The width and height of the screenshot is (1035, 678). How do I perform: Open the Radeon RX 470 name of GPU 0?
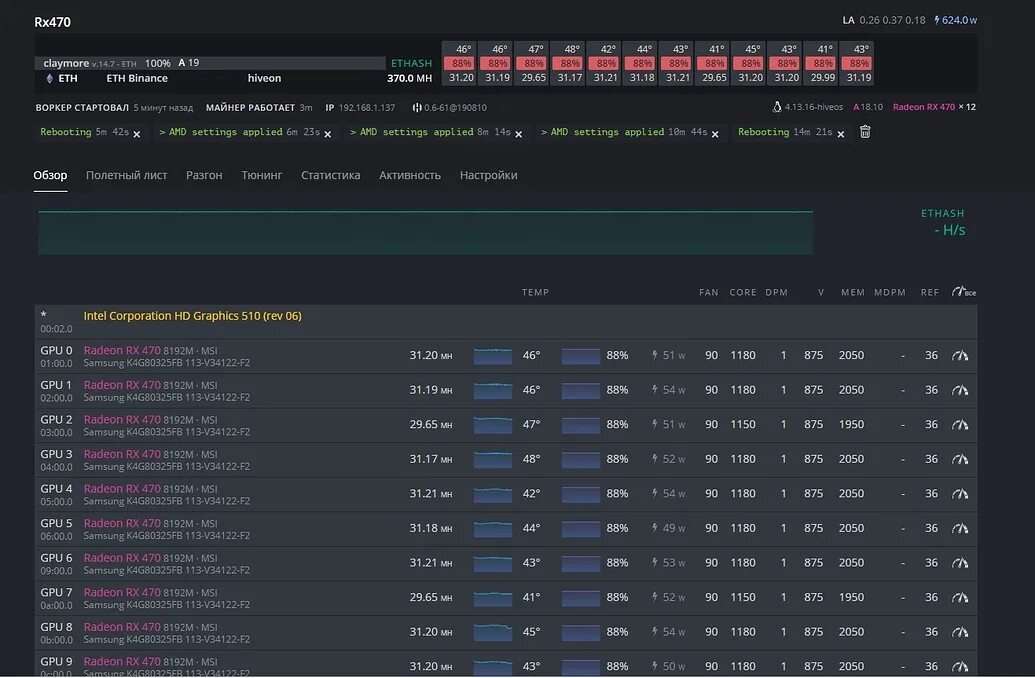(x=122, y=351)
